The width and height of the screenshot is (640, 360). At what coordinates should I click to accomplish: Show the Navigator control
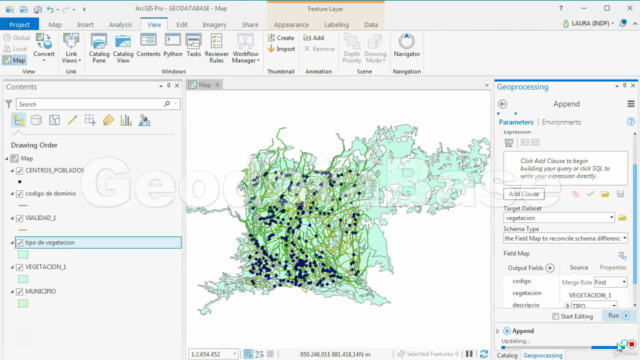pyautogui.click(x=407, y=45)
